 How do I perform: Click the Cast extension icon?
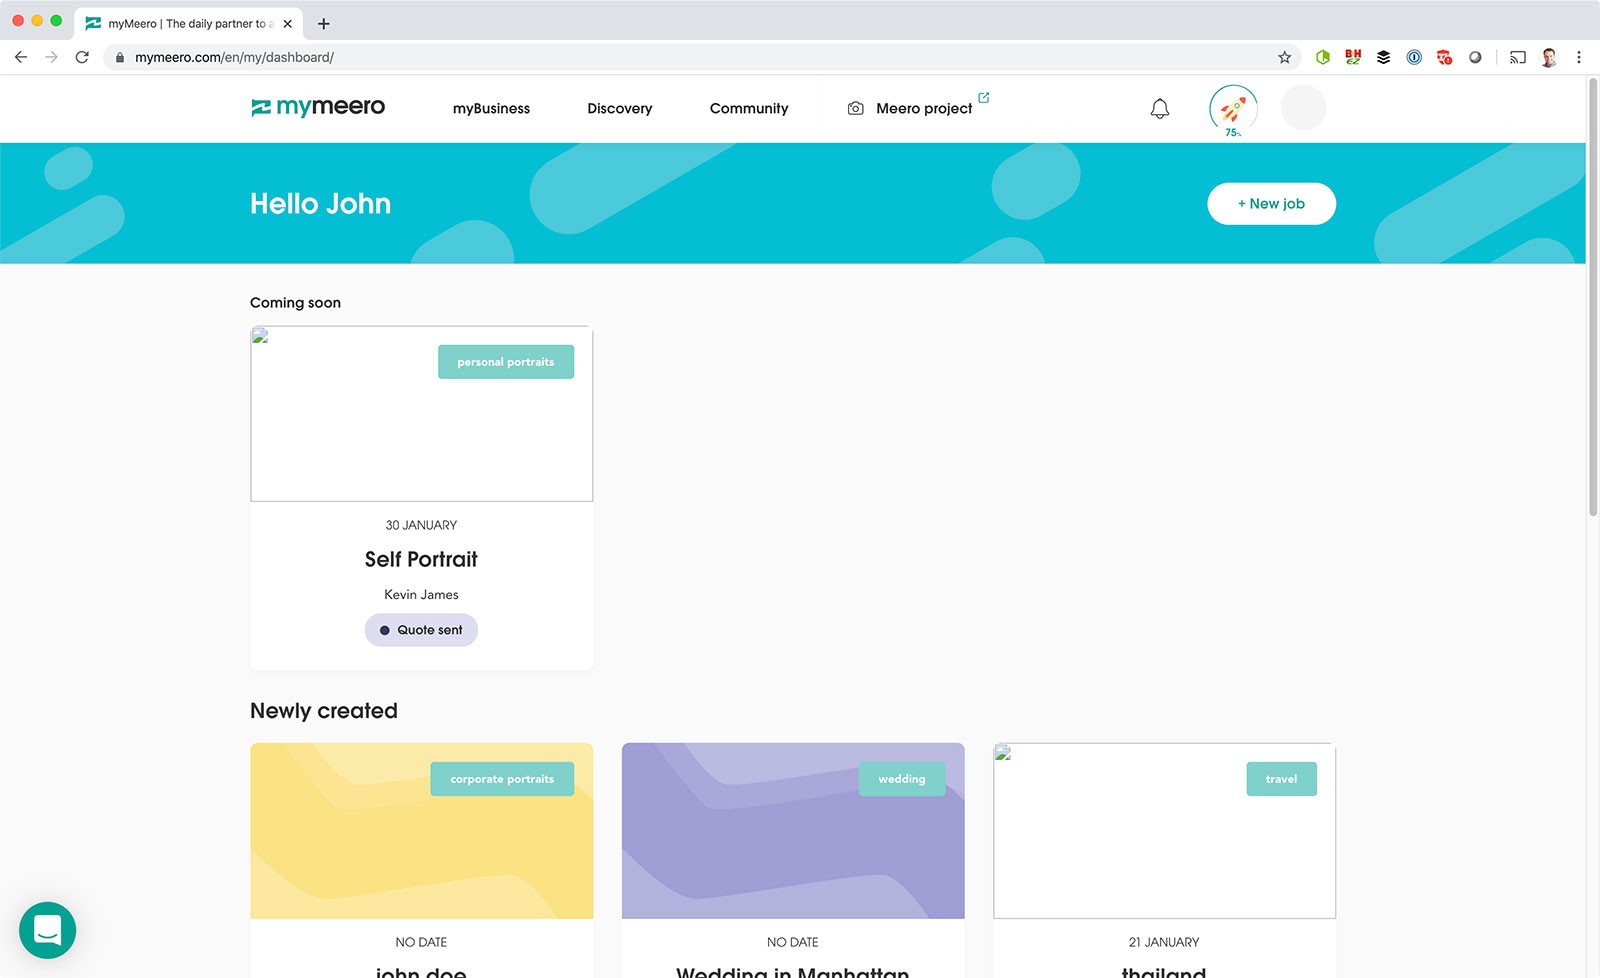coord(1517,57)
